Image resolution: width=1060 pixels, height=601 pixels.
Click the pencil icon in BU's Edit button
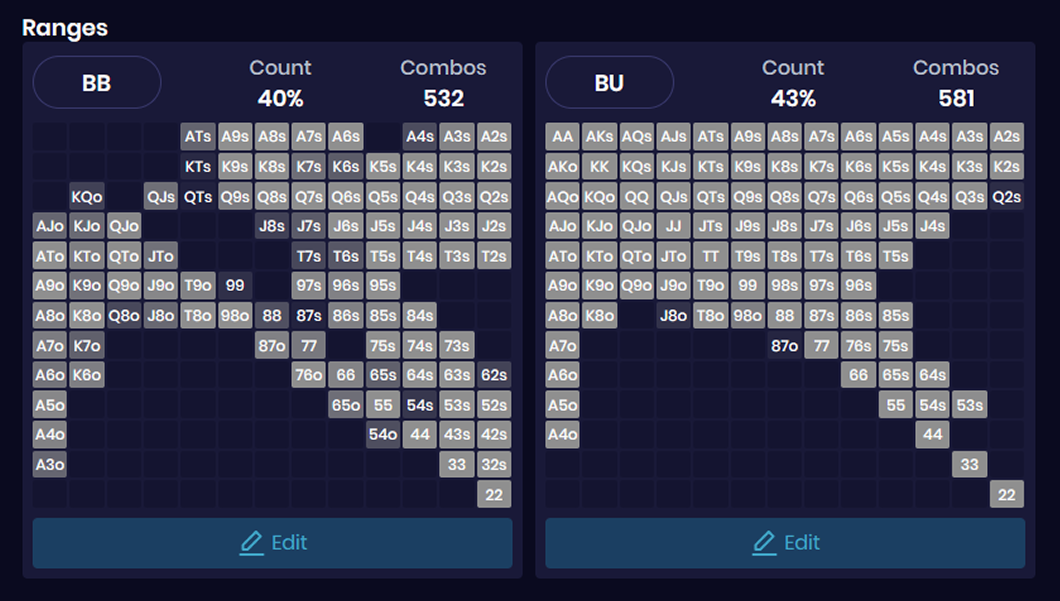click(764, 543)
